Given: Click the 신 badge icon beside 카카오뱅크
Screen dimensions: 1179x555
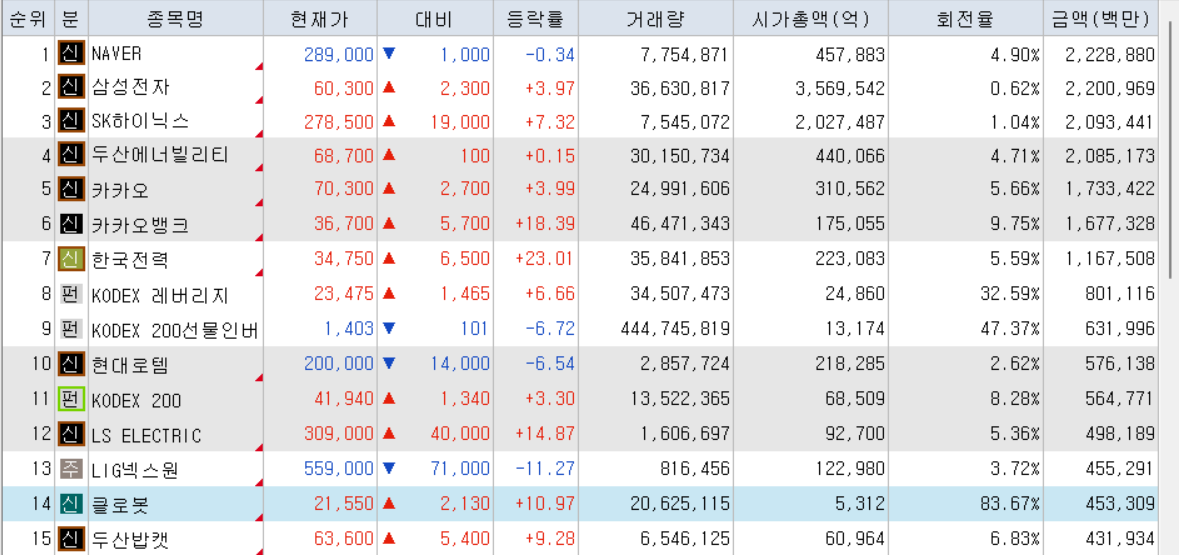Looking at the screenshot, I should tap(71, 224).
